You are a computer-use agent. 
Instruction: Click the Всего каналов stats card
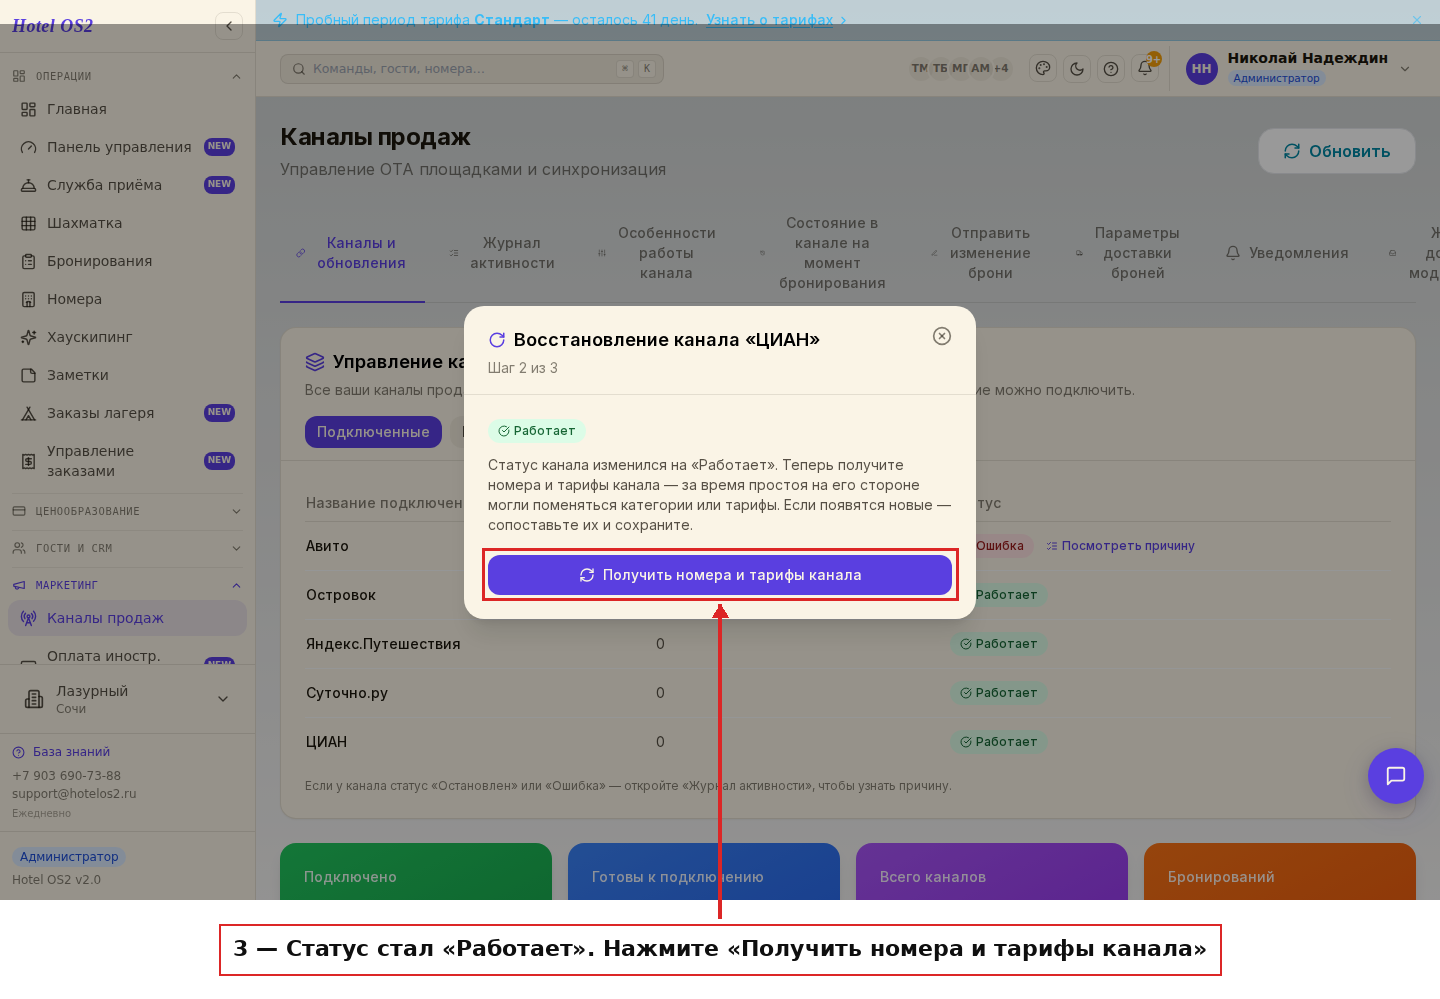click(992, 872)
